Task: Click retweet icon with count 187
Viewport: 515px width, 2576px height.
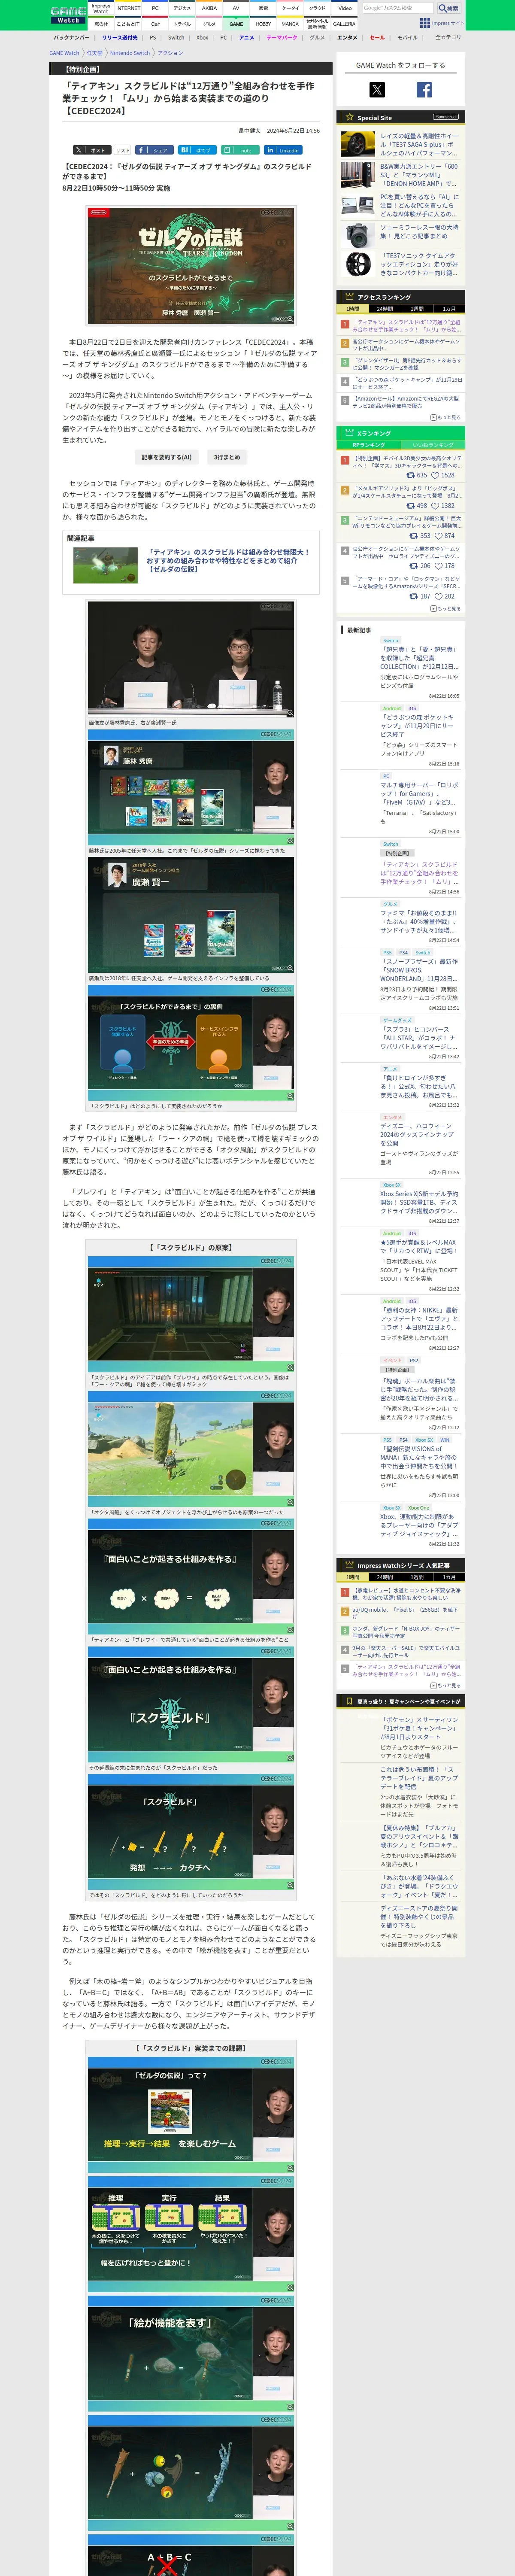Action: pos(415,596)
